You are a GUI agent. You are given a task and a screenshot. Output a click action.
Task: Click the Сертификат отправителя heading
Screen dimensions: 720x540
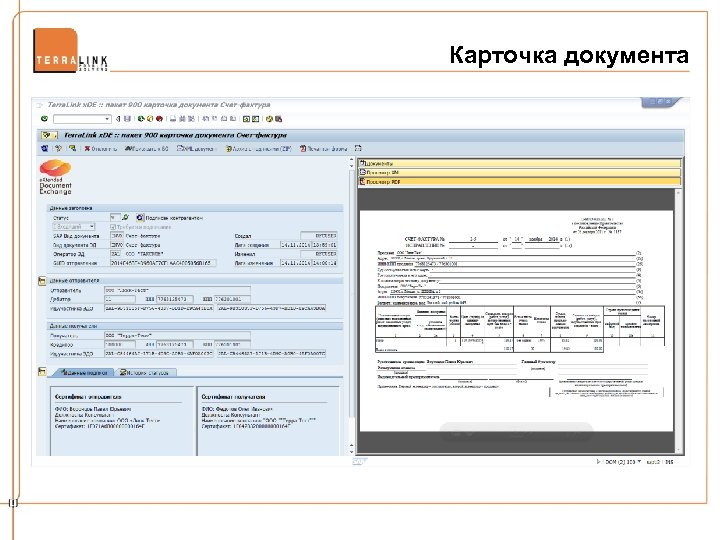[x=88, y=396]
